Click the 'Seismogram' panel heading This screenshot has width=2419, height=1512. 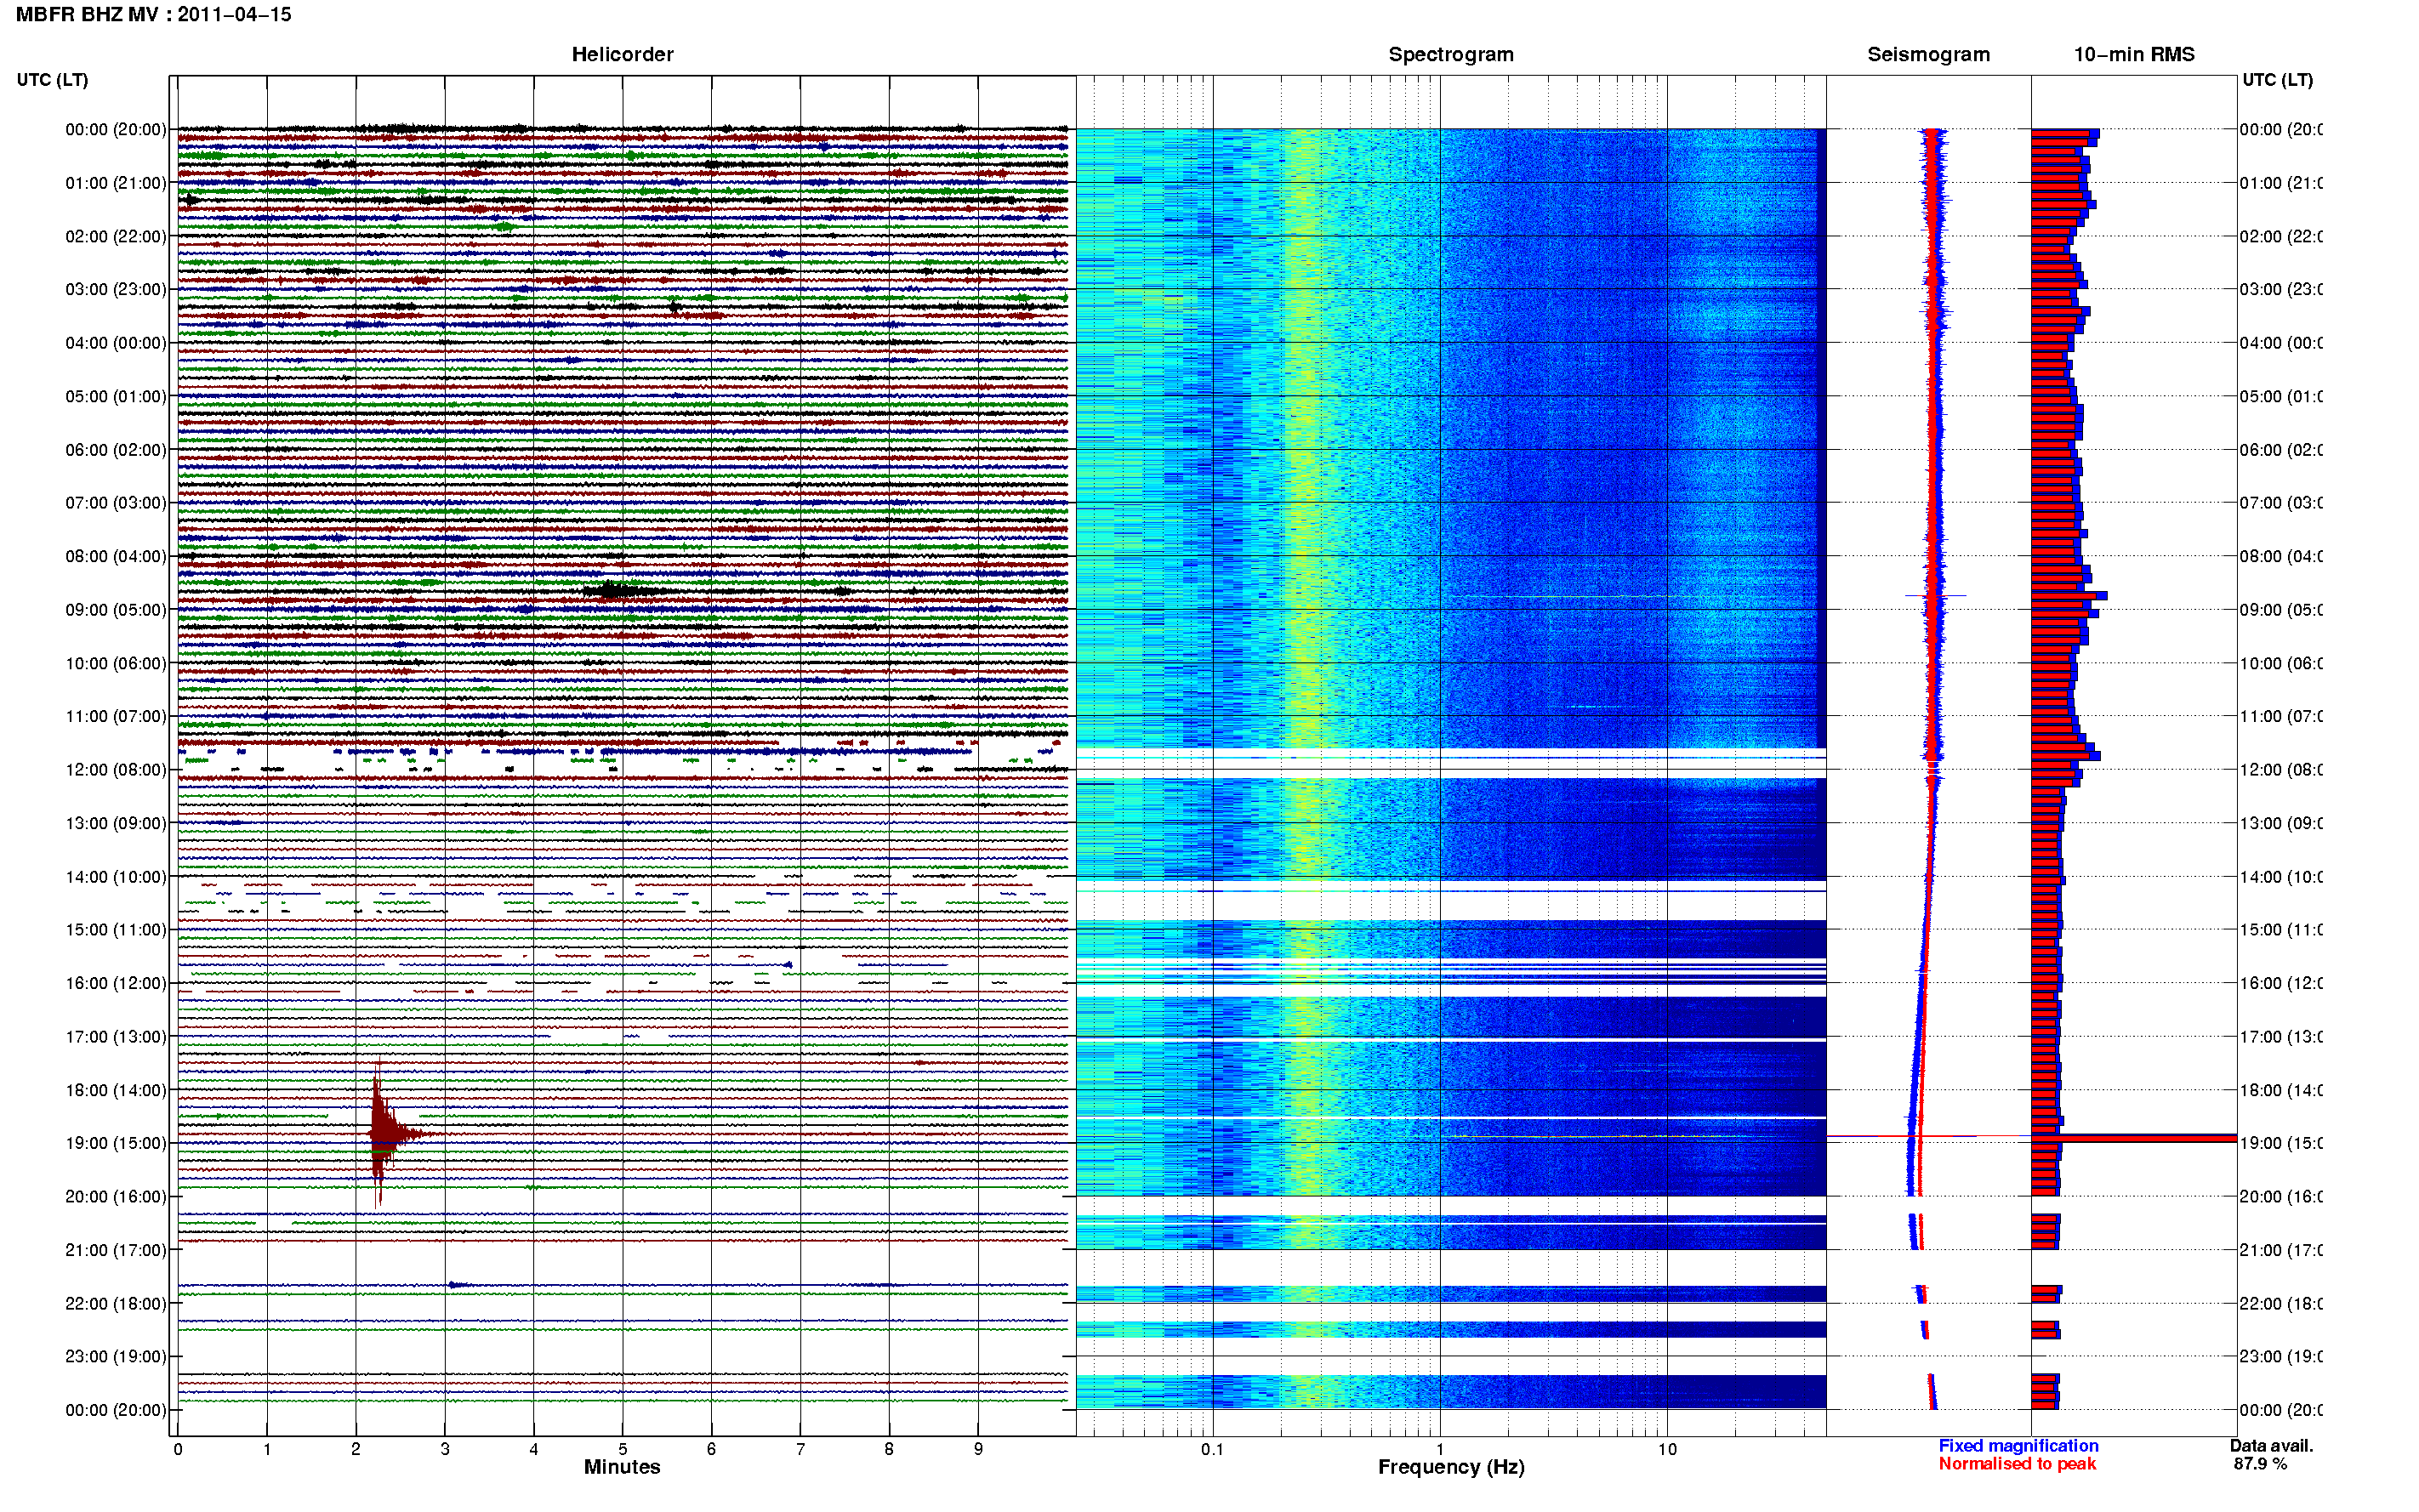(1928, 54)
